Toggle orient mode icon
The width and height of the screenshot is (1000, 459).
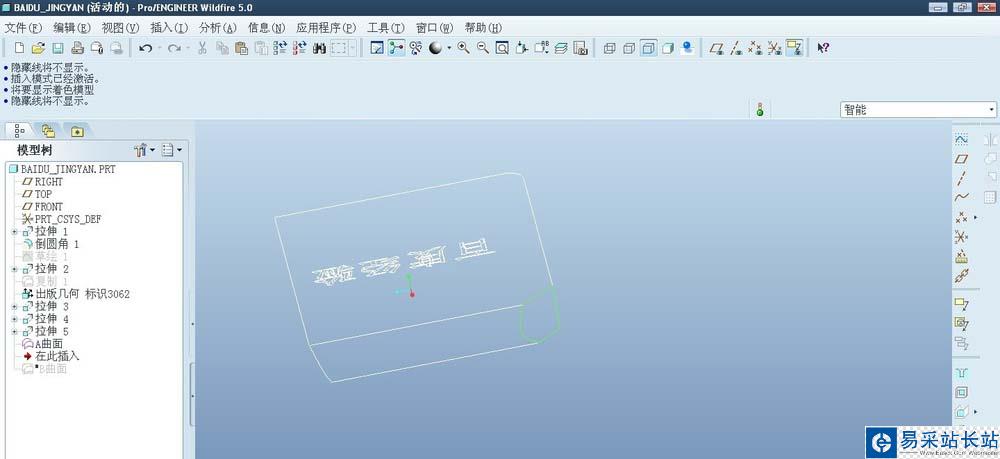[416, 48]
